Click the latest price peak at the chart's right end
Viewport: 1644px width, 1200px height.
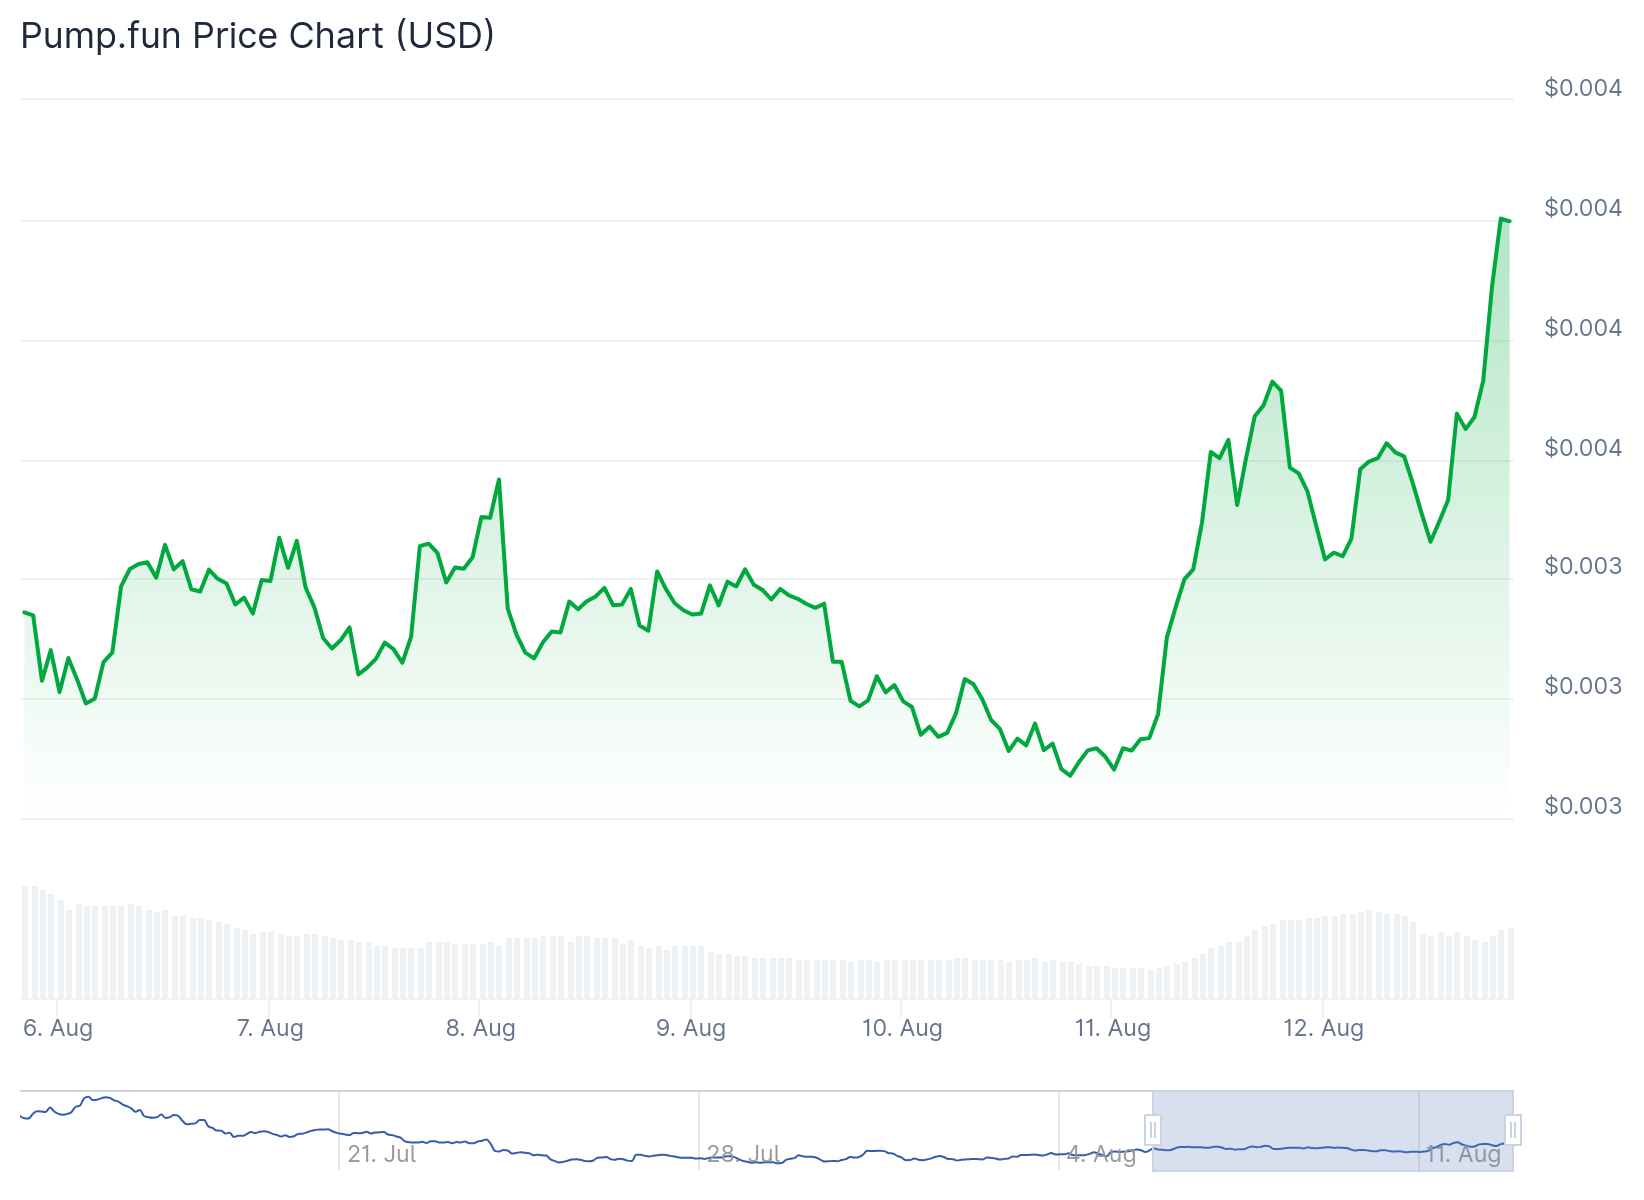tap(1502, 218)
